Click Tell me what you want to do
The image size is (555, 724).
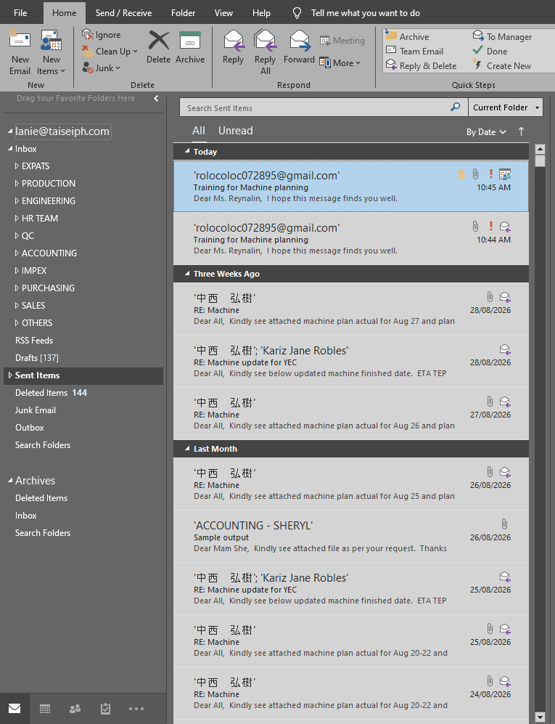pos(365,13)
